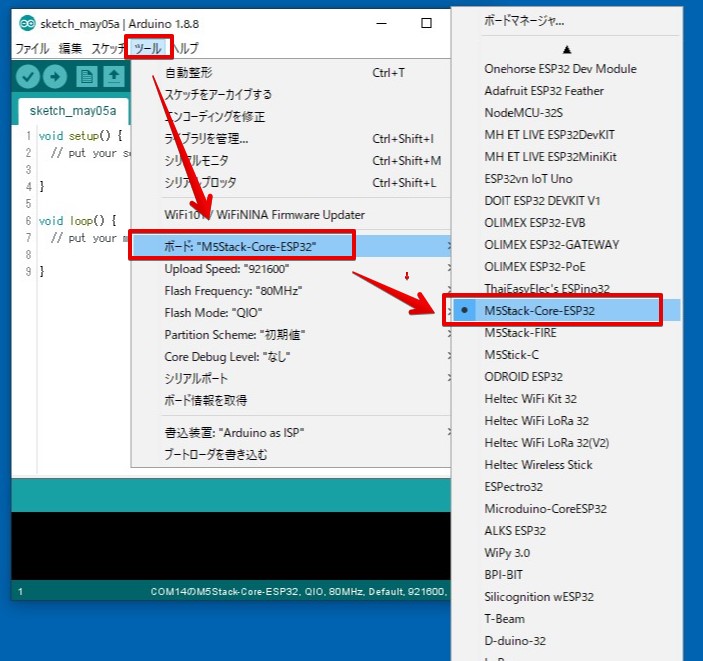Screen dimensions: 703x661
Task: Expand the ボード: "M5Stack-Core-ESP32" submenu
Action: coord(291,246)
